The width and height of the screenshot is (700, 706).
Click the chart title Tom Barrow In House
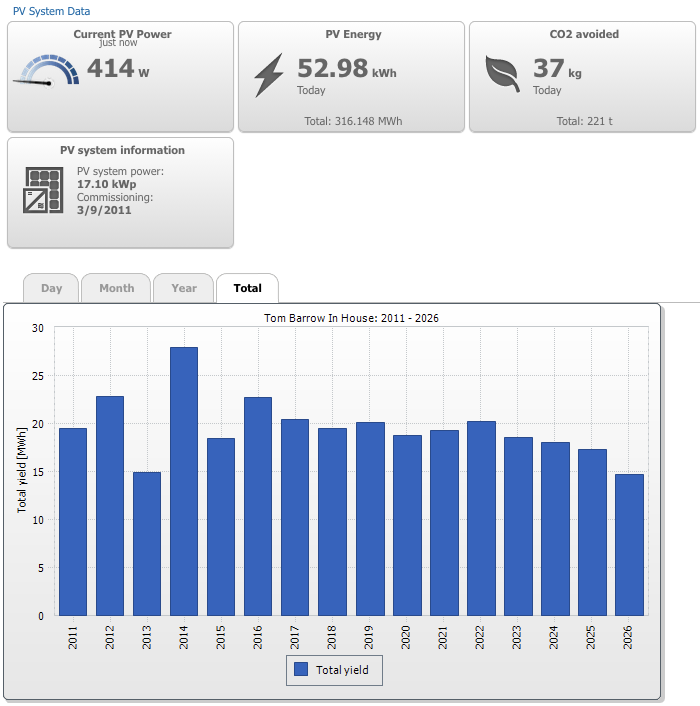pos(351,318)
